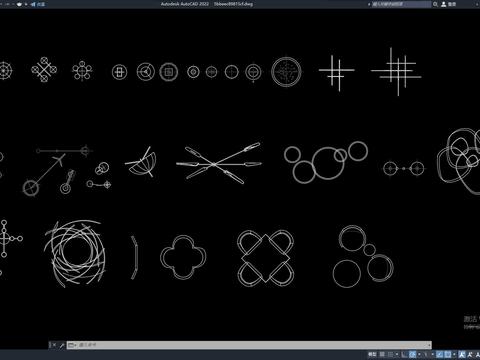Open the quick access toolbar dropdown arrow
Viewport: 480px width, 360px height.
(26, 4)
